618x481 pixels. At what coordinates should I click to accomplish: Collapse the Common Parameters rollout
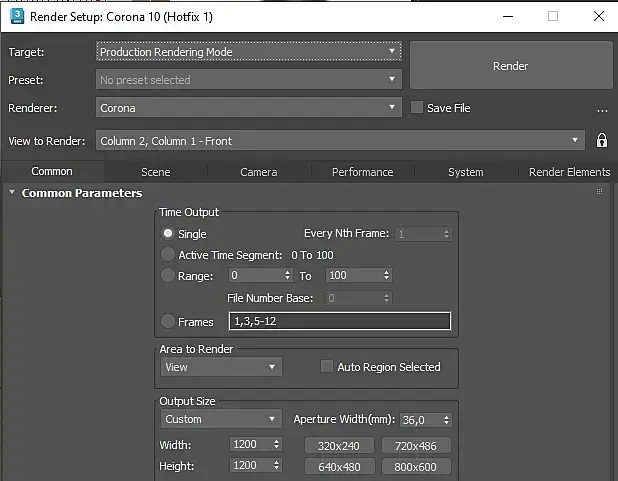(12, 193)
